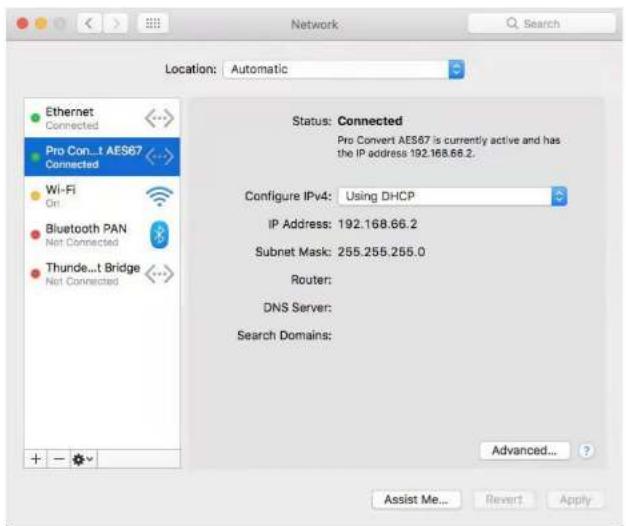The width and height of the screenshot is (626, 526).
Task: Click the green status dot beside Ethernet
Action: [36, 118]
